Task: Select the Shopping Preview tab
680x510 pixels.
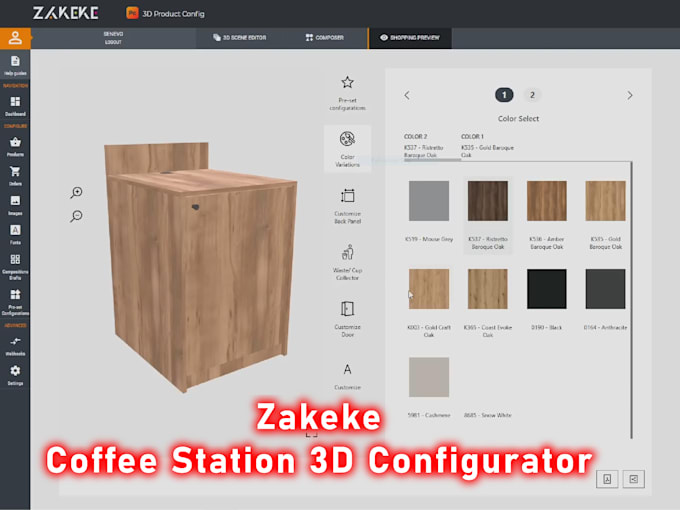Action: [410, 38]
